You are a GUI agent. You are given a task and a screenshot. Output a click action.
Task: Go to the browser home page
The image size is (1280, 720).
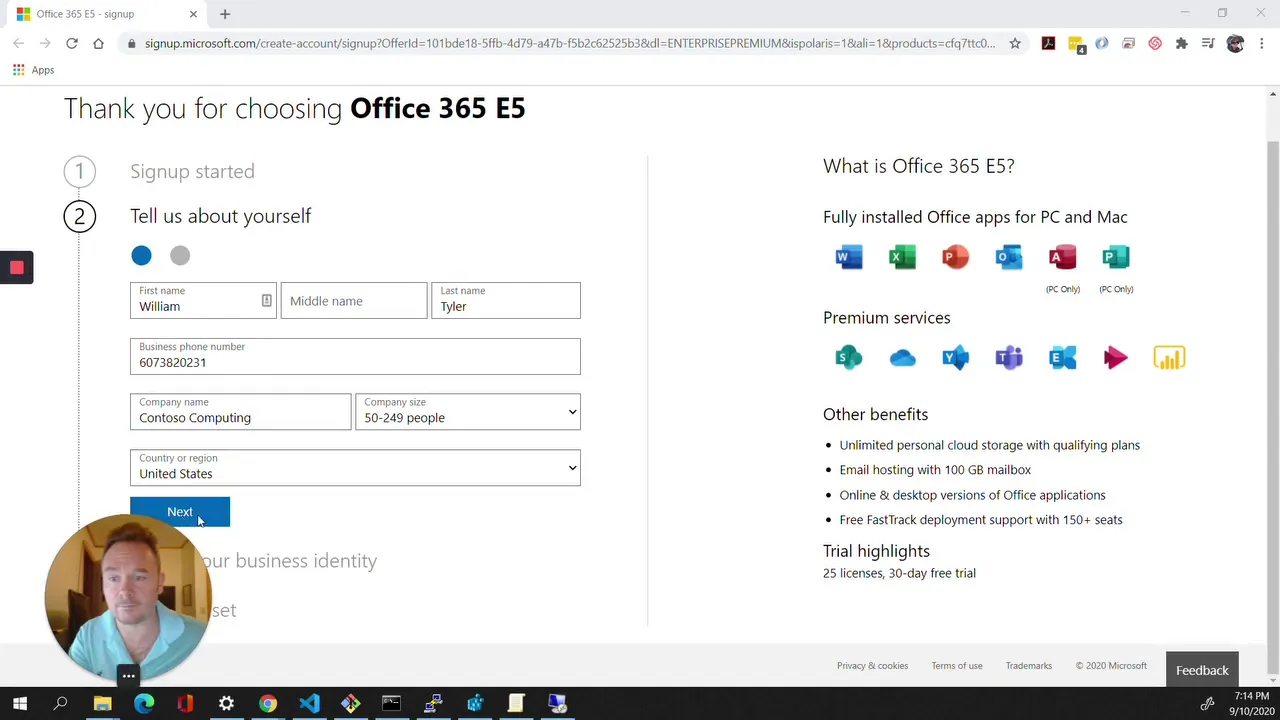point(98,43)
